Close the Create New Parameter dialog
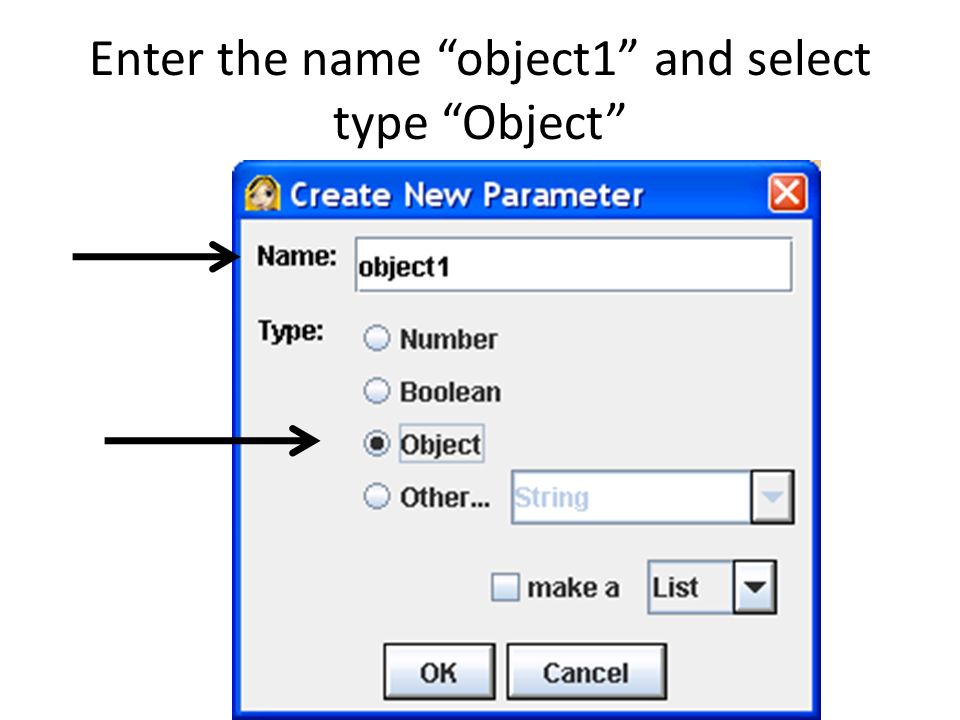960x720 pixels. coord(787,193)
